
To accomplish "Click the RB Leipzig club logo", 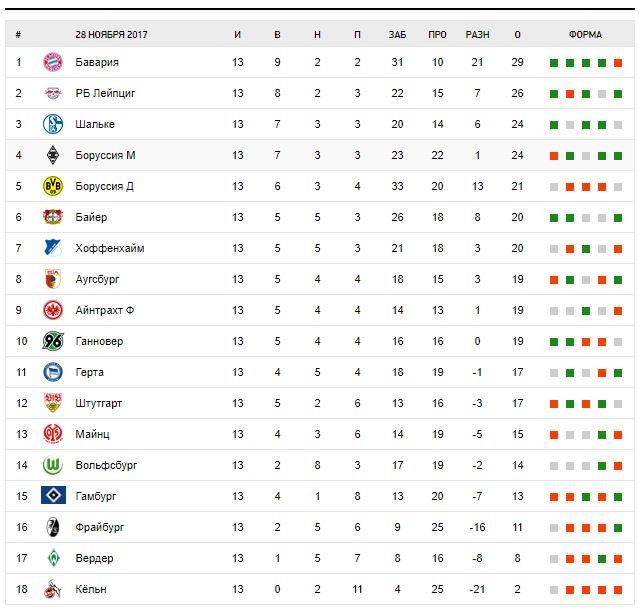I will pos(53,93).
